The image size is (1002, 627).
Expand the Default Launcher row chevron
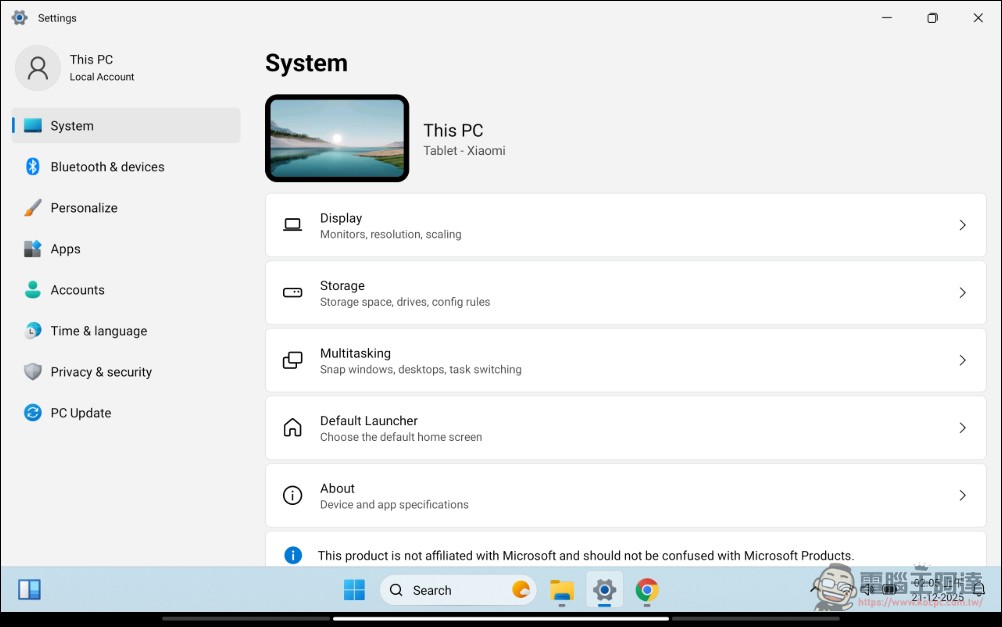click(x=962, y=428)
